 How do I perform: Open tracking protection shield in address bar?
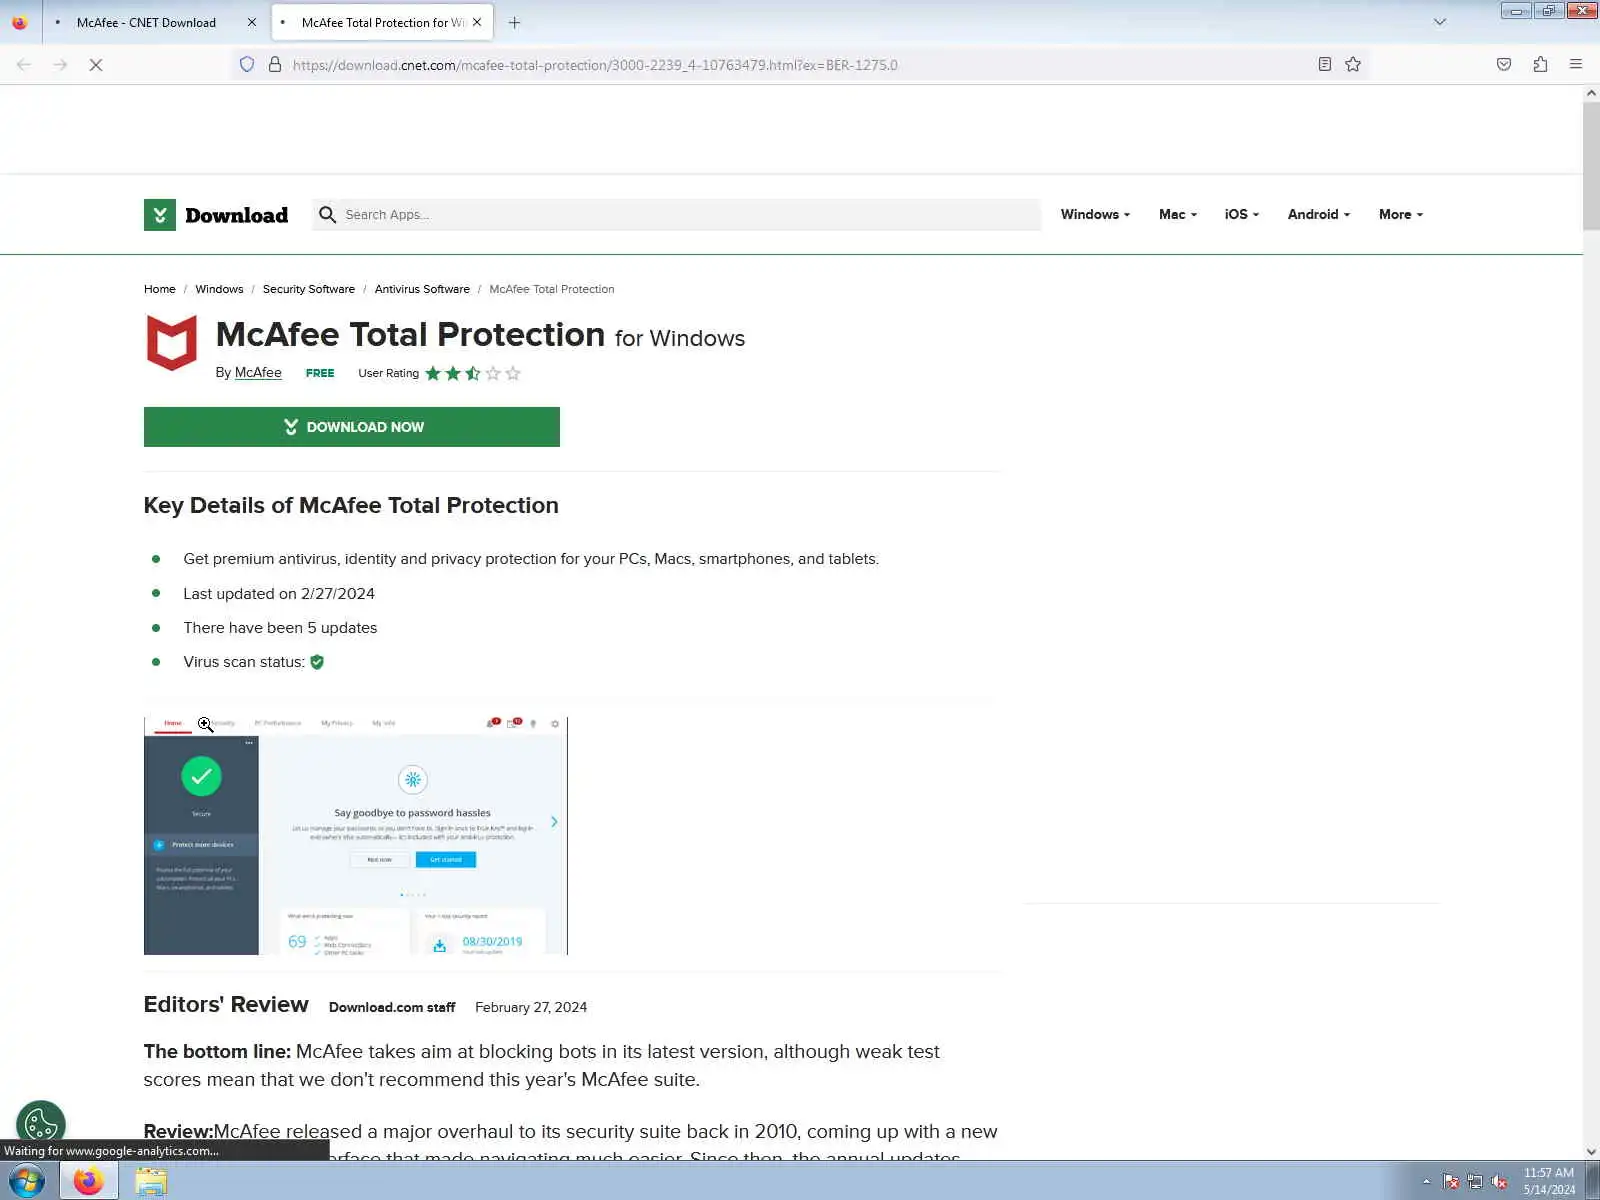pos(247,65)
